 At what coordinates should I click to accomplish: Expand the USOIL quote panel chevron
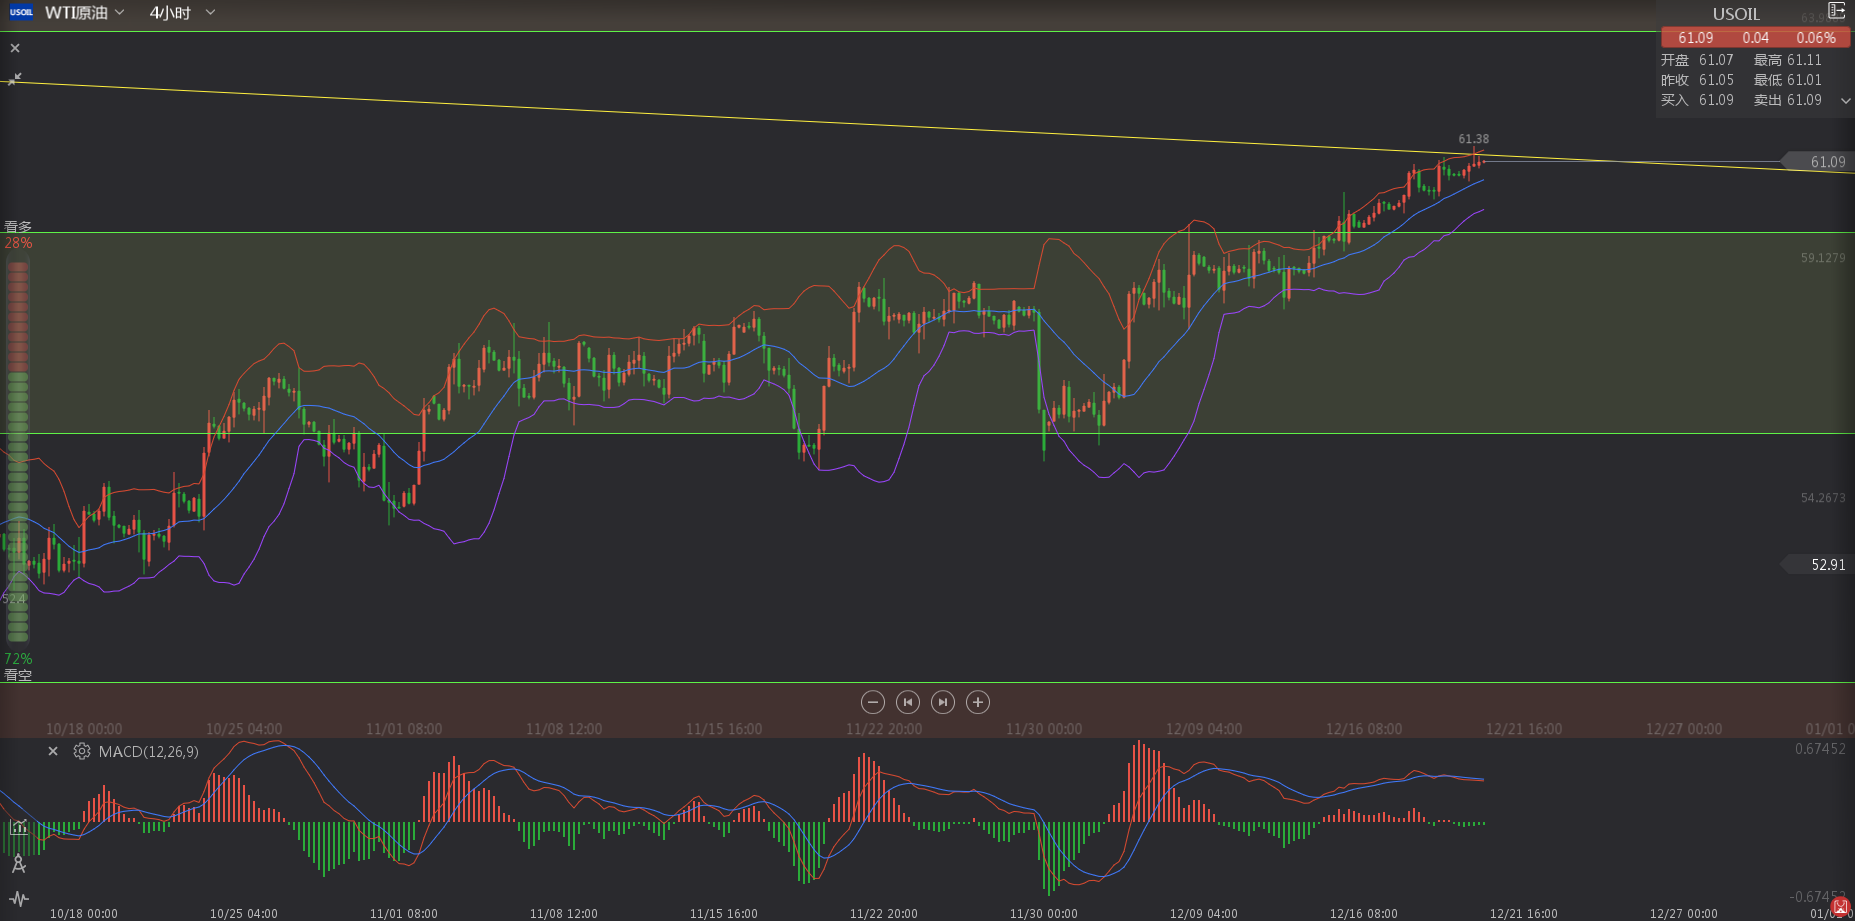1845,101
